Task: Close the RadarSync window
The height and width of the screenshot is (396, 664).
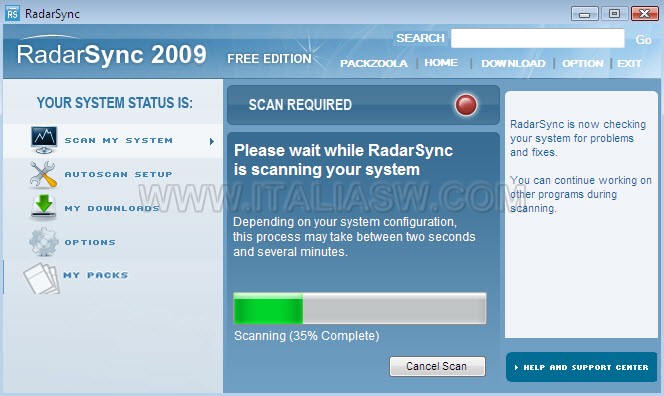Action: pos(645,14)
